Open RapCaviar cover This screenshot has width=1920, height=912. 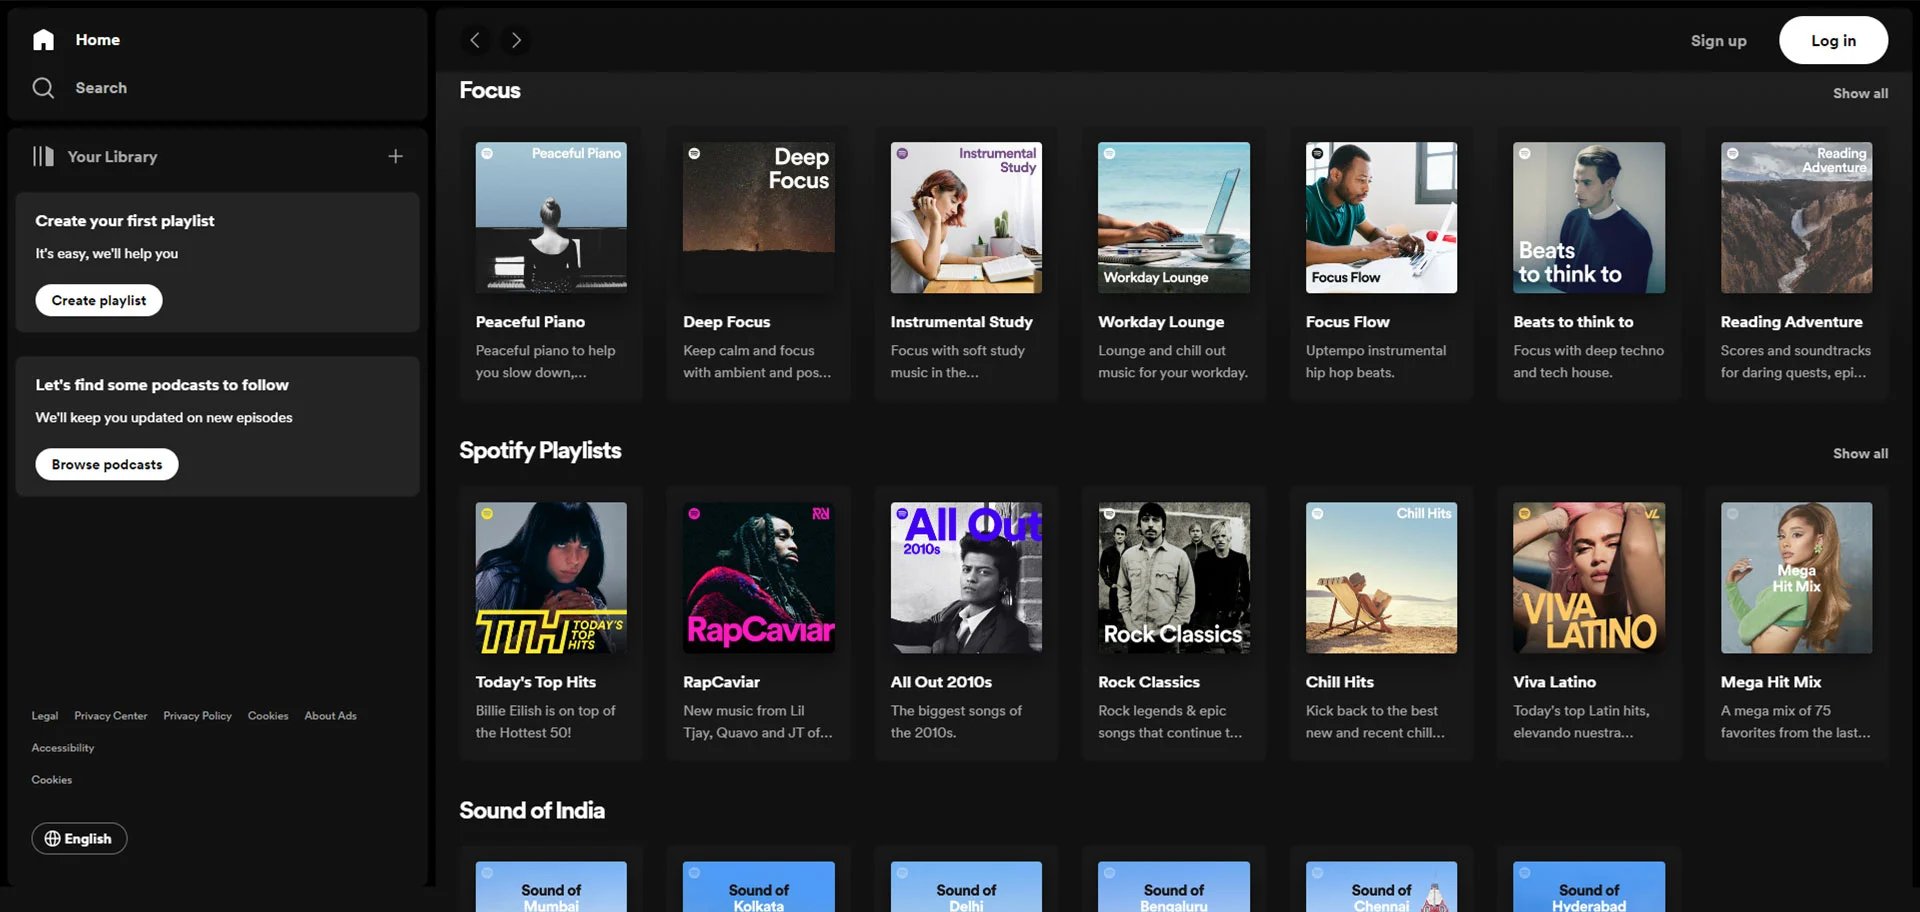pyautogui.click(x=759, y=577)
